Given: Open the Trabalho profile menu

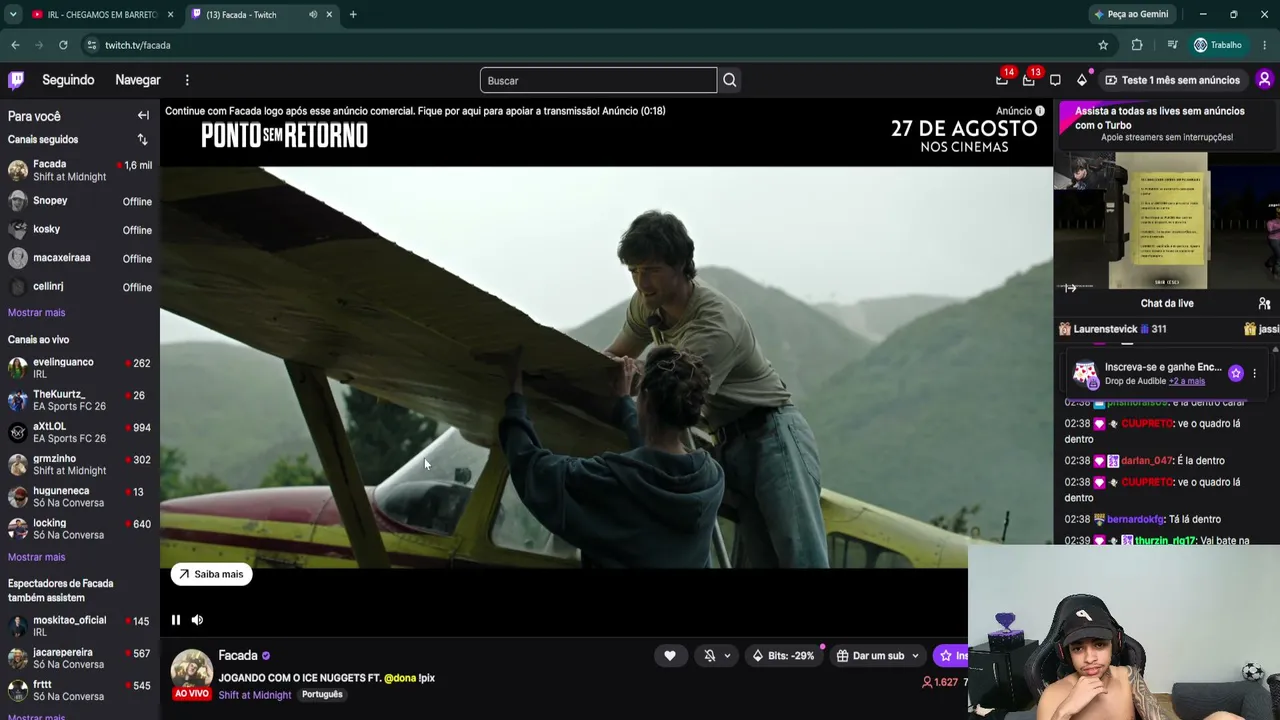Looking at the screenshot, I should (1218, 45).
